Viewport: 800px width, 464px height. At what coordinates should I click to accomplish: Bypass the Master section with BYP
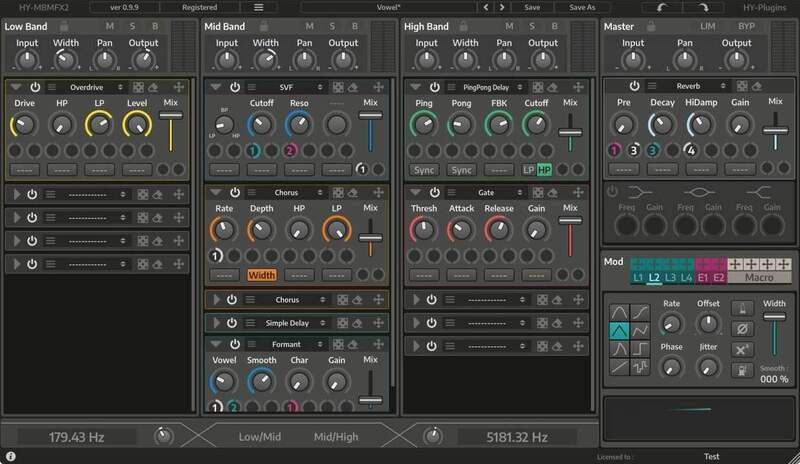pos(746,26)
